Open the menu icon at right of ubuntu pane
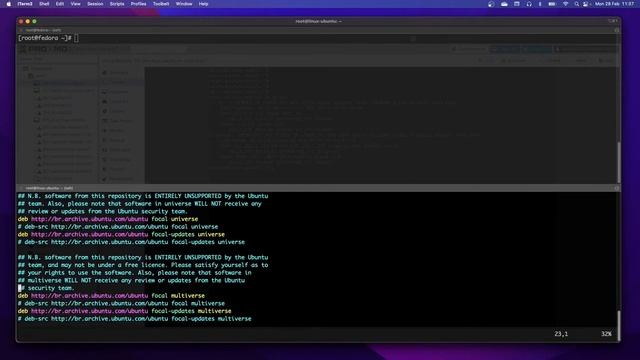Image resolution: width=640 pixels, height=360 pixels. click(617, 188)
